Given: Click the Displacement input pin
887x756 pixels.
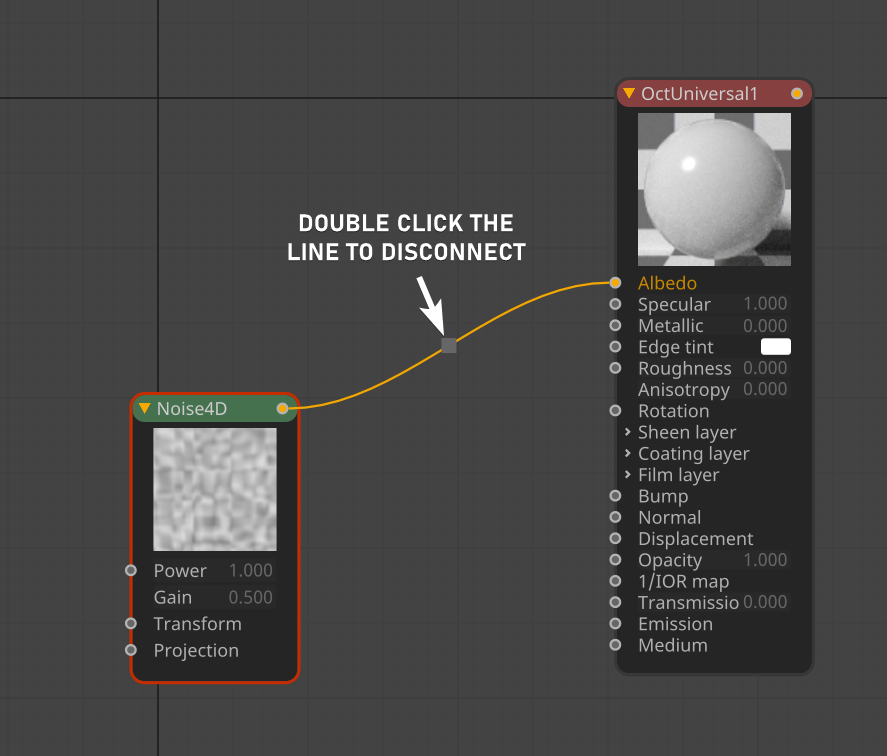Looking at the screenshot, I should click(x=615, y=539).
